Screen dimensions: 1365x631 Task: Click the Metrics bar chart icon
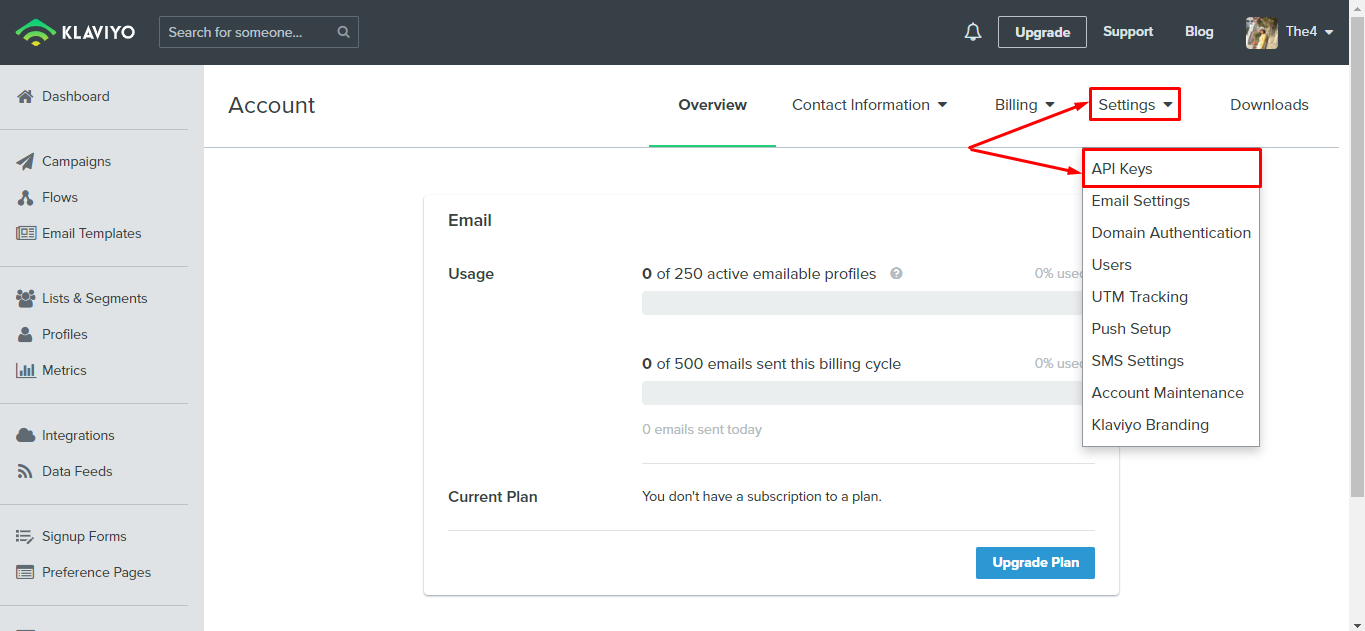pos(26,371)
